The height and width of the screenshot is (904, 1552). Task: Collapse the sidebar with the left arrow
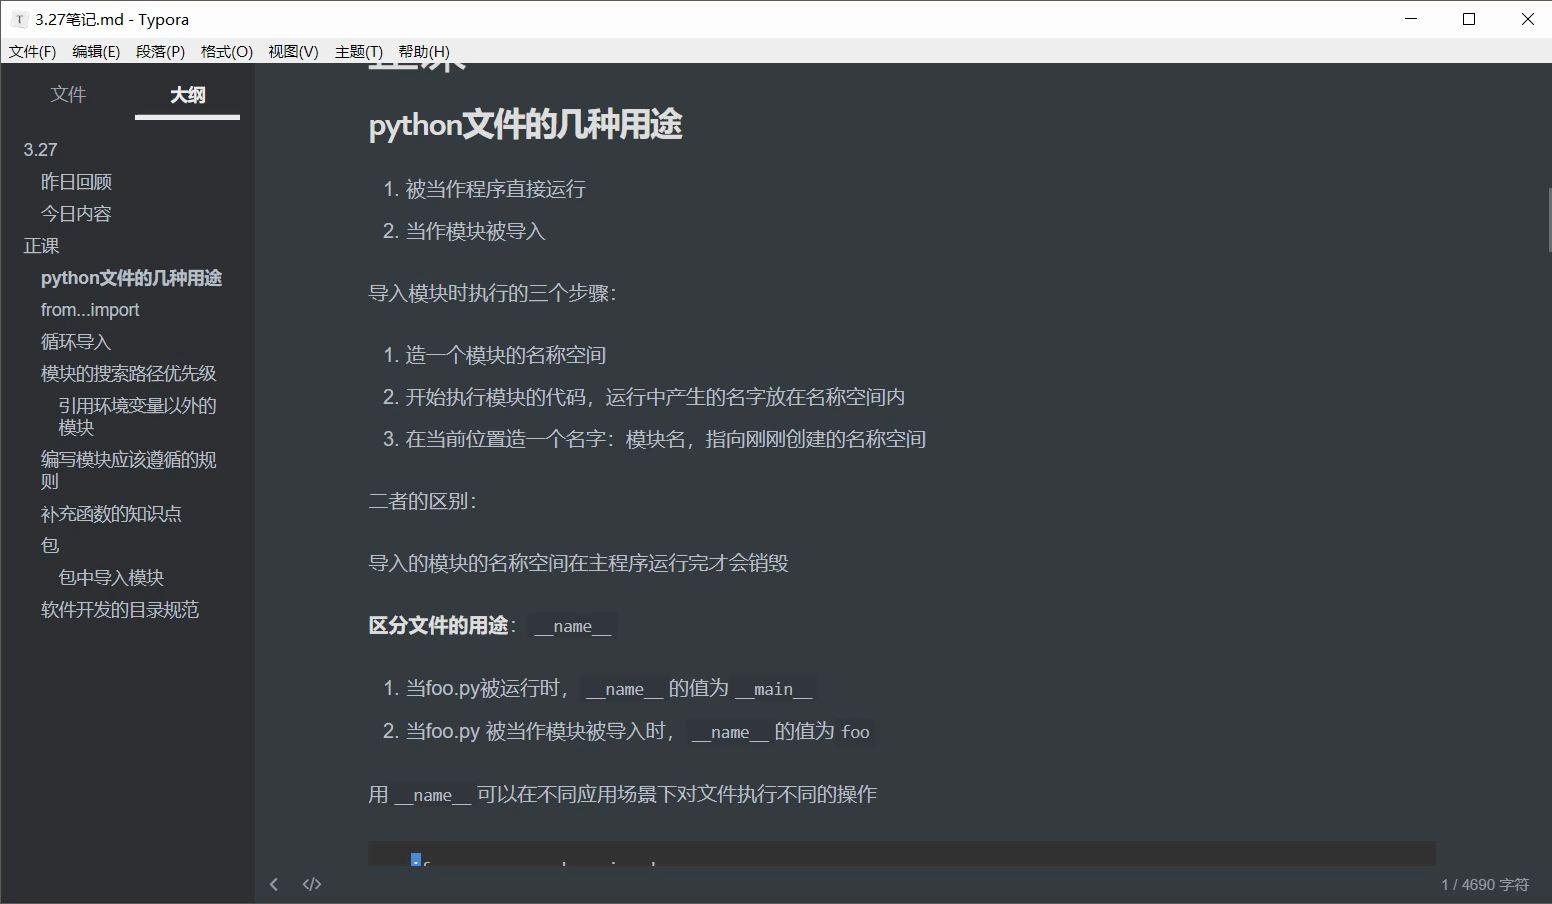tap(274, 883)
